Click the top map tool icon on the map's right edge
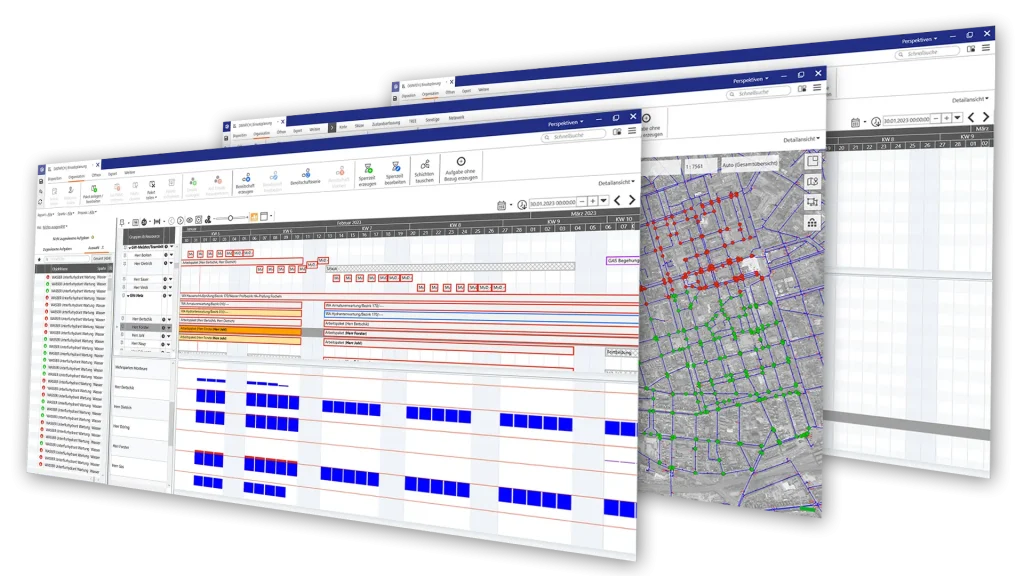This screenshot has height=576, width=1024. (812, 163)
